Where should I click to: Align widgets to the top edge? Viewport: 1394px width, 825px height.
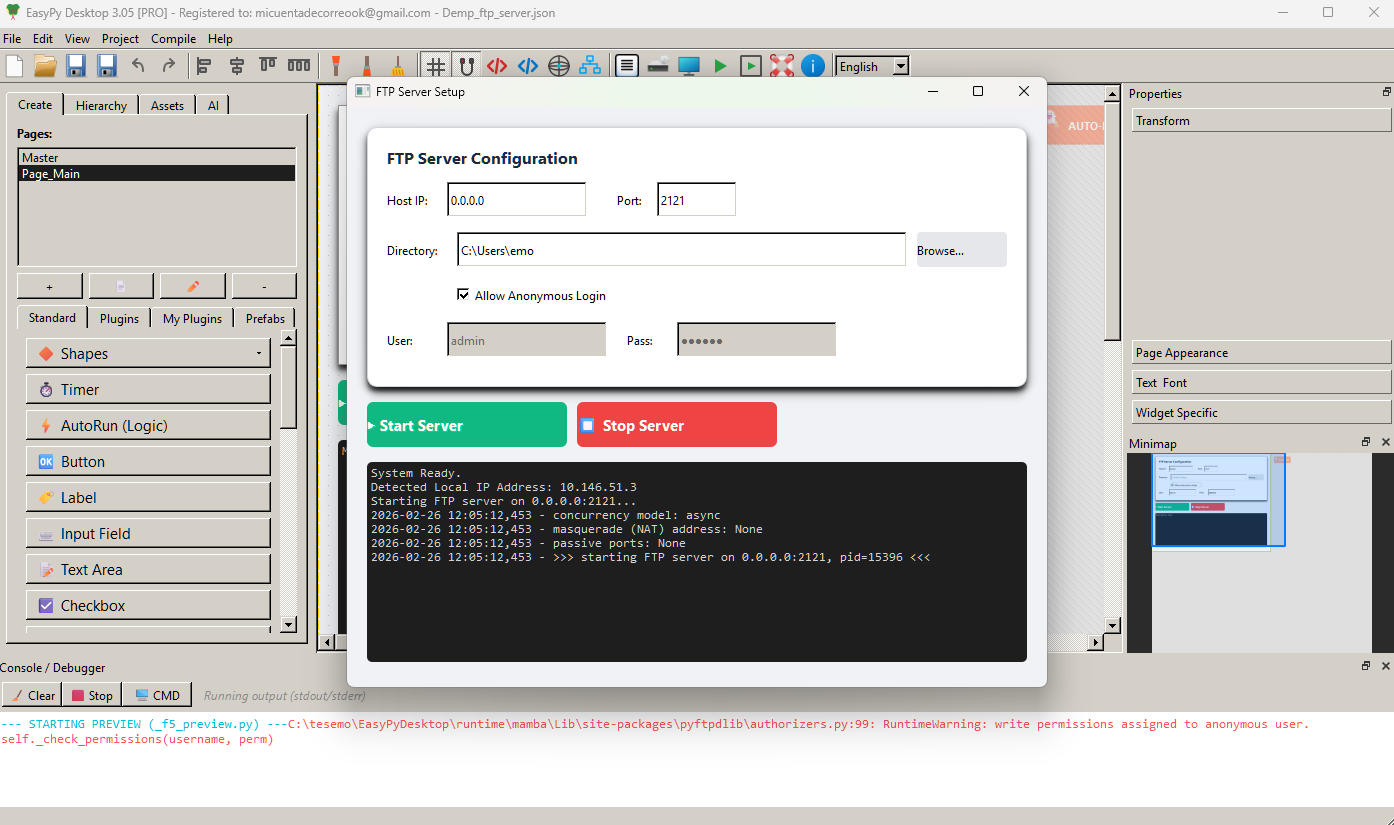pyautogui.click(x=267, y=66)
